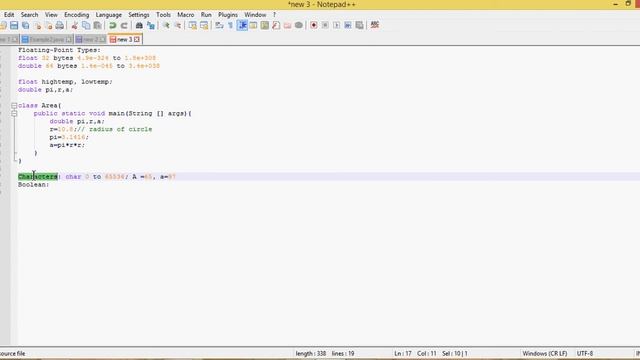Click the line 'float hightemp, lowtemp;'

pos(65,82)
